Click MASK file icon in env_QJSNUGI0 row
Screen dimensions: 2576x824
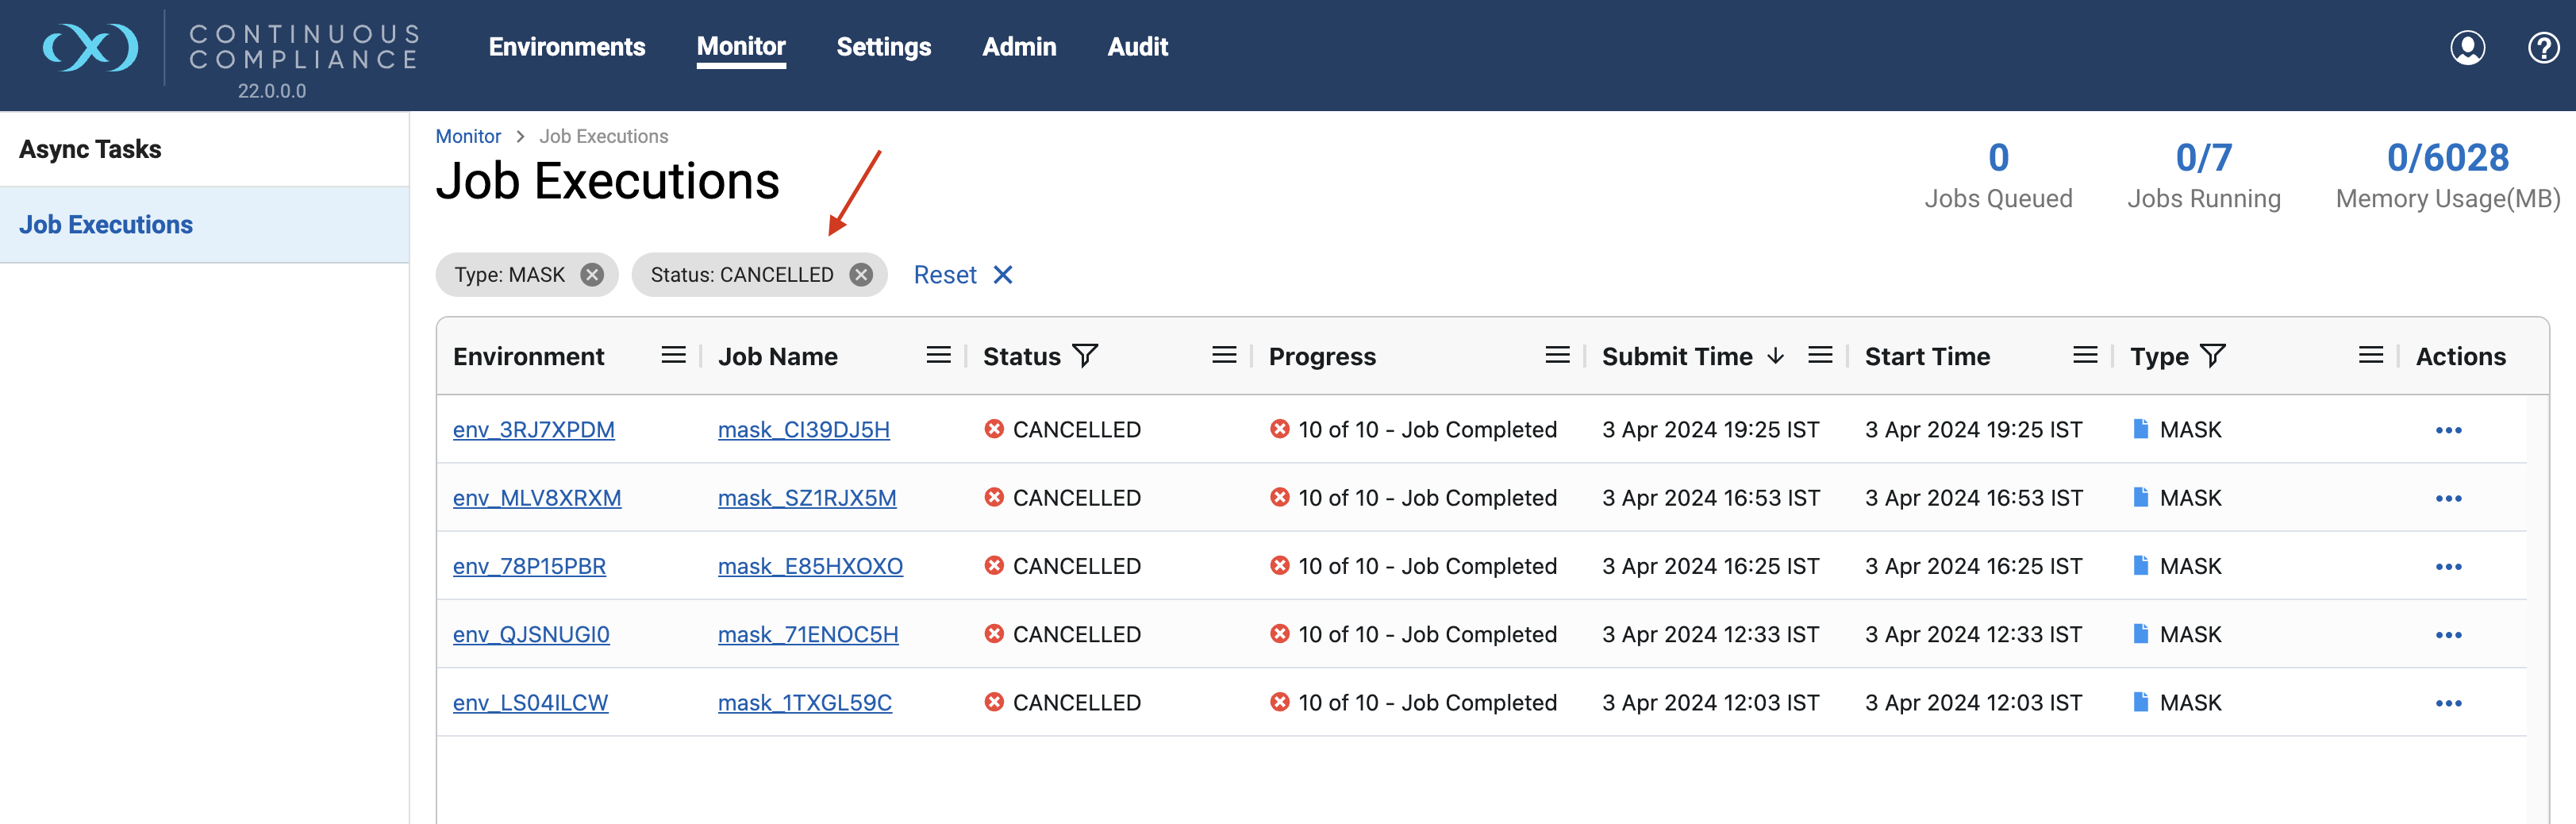coord(2141,633)
